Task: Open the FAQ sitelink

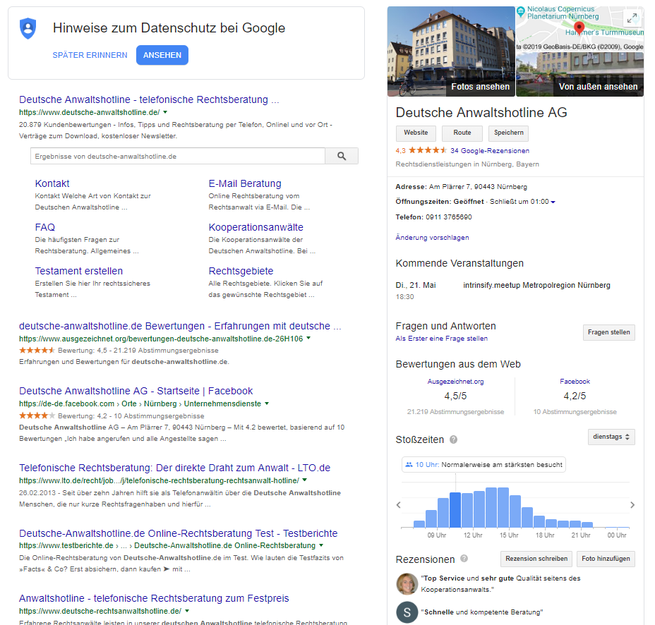Action: [45, 227]
